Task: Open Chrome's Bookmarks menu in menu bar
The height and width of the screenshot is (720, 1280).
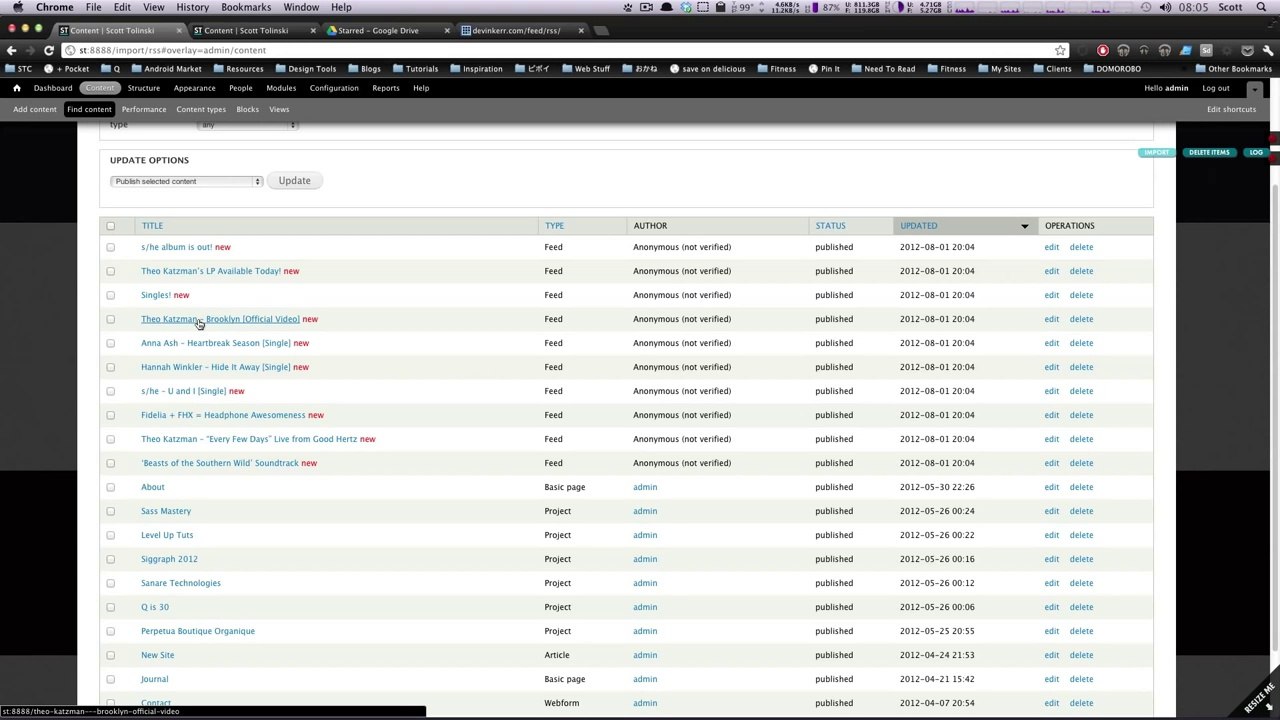Action: tap(246, 7)
